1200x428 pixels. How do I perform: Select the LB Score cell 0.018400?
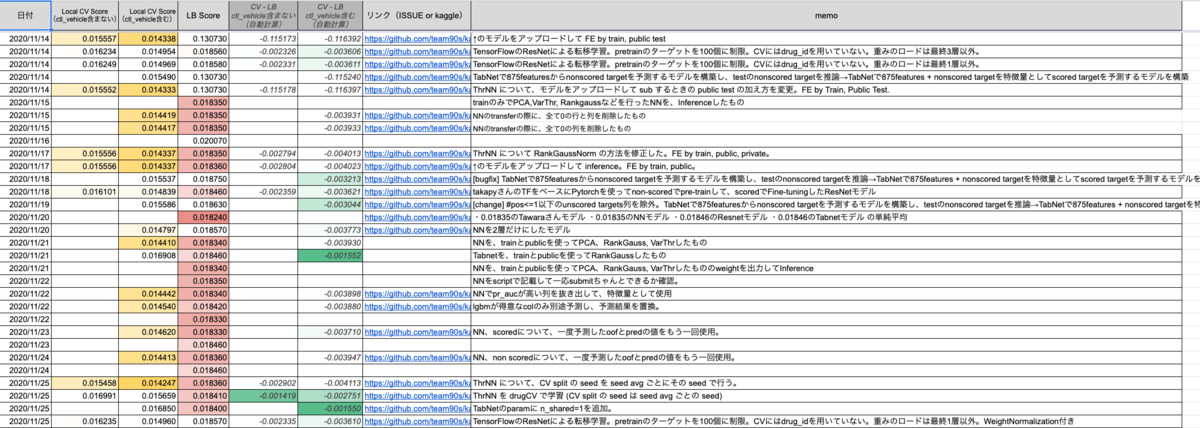[x=203, y=409]
